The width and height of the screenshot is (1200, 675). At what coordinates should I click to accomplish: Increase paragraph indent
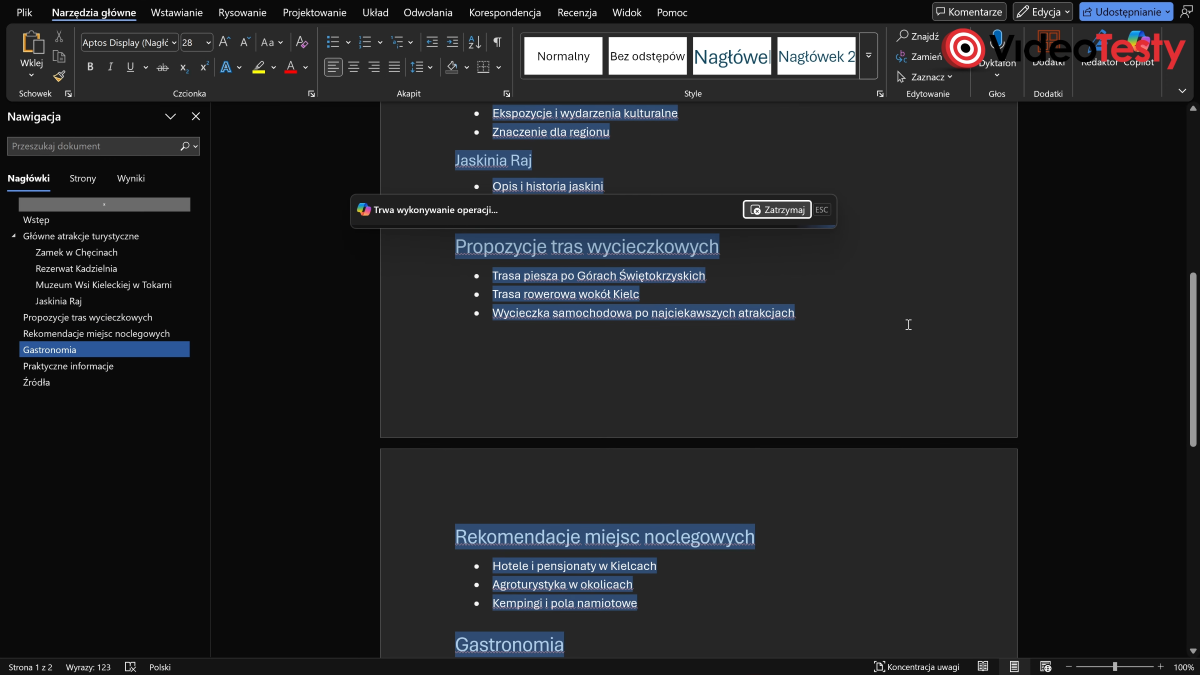pyautogui.click(x=453, y=42)
